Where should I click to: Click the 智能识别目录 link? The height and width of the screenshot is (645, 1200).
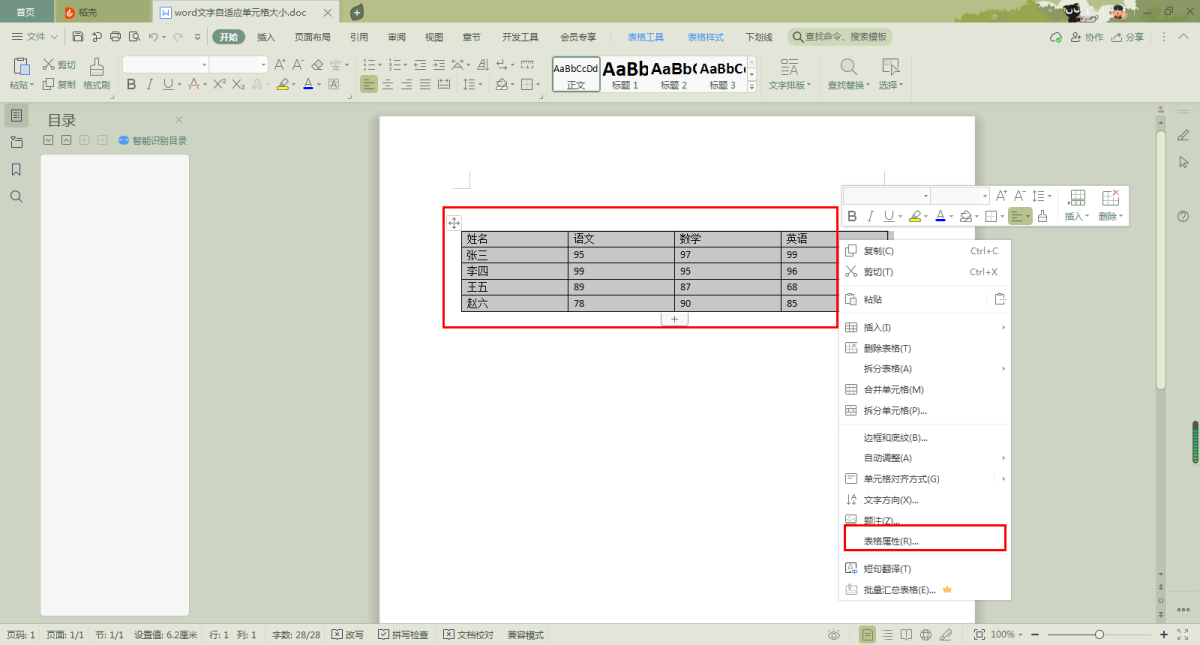pyautogui.click(x=153, y=141)
